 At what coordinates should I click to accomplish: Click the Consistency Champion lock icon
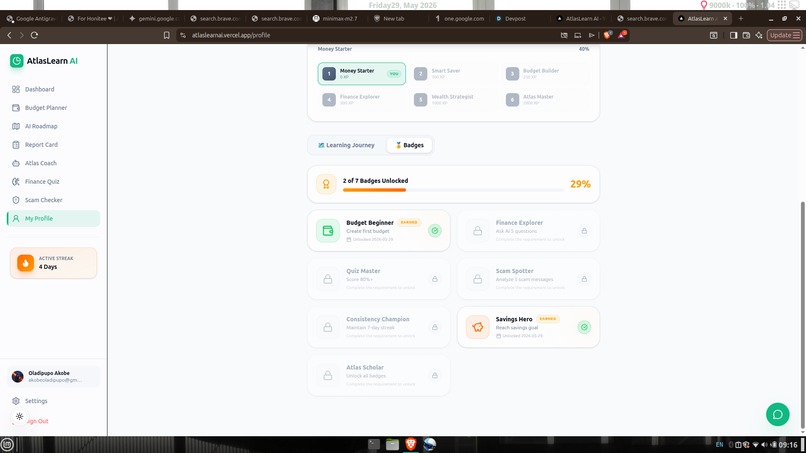tap(327, 328)
